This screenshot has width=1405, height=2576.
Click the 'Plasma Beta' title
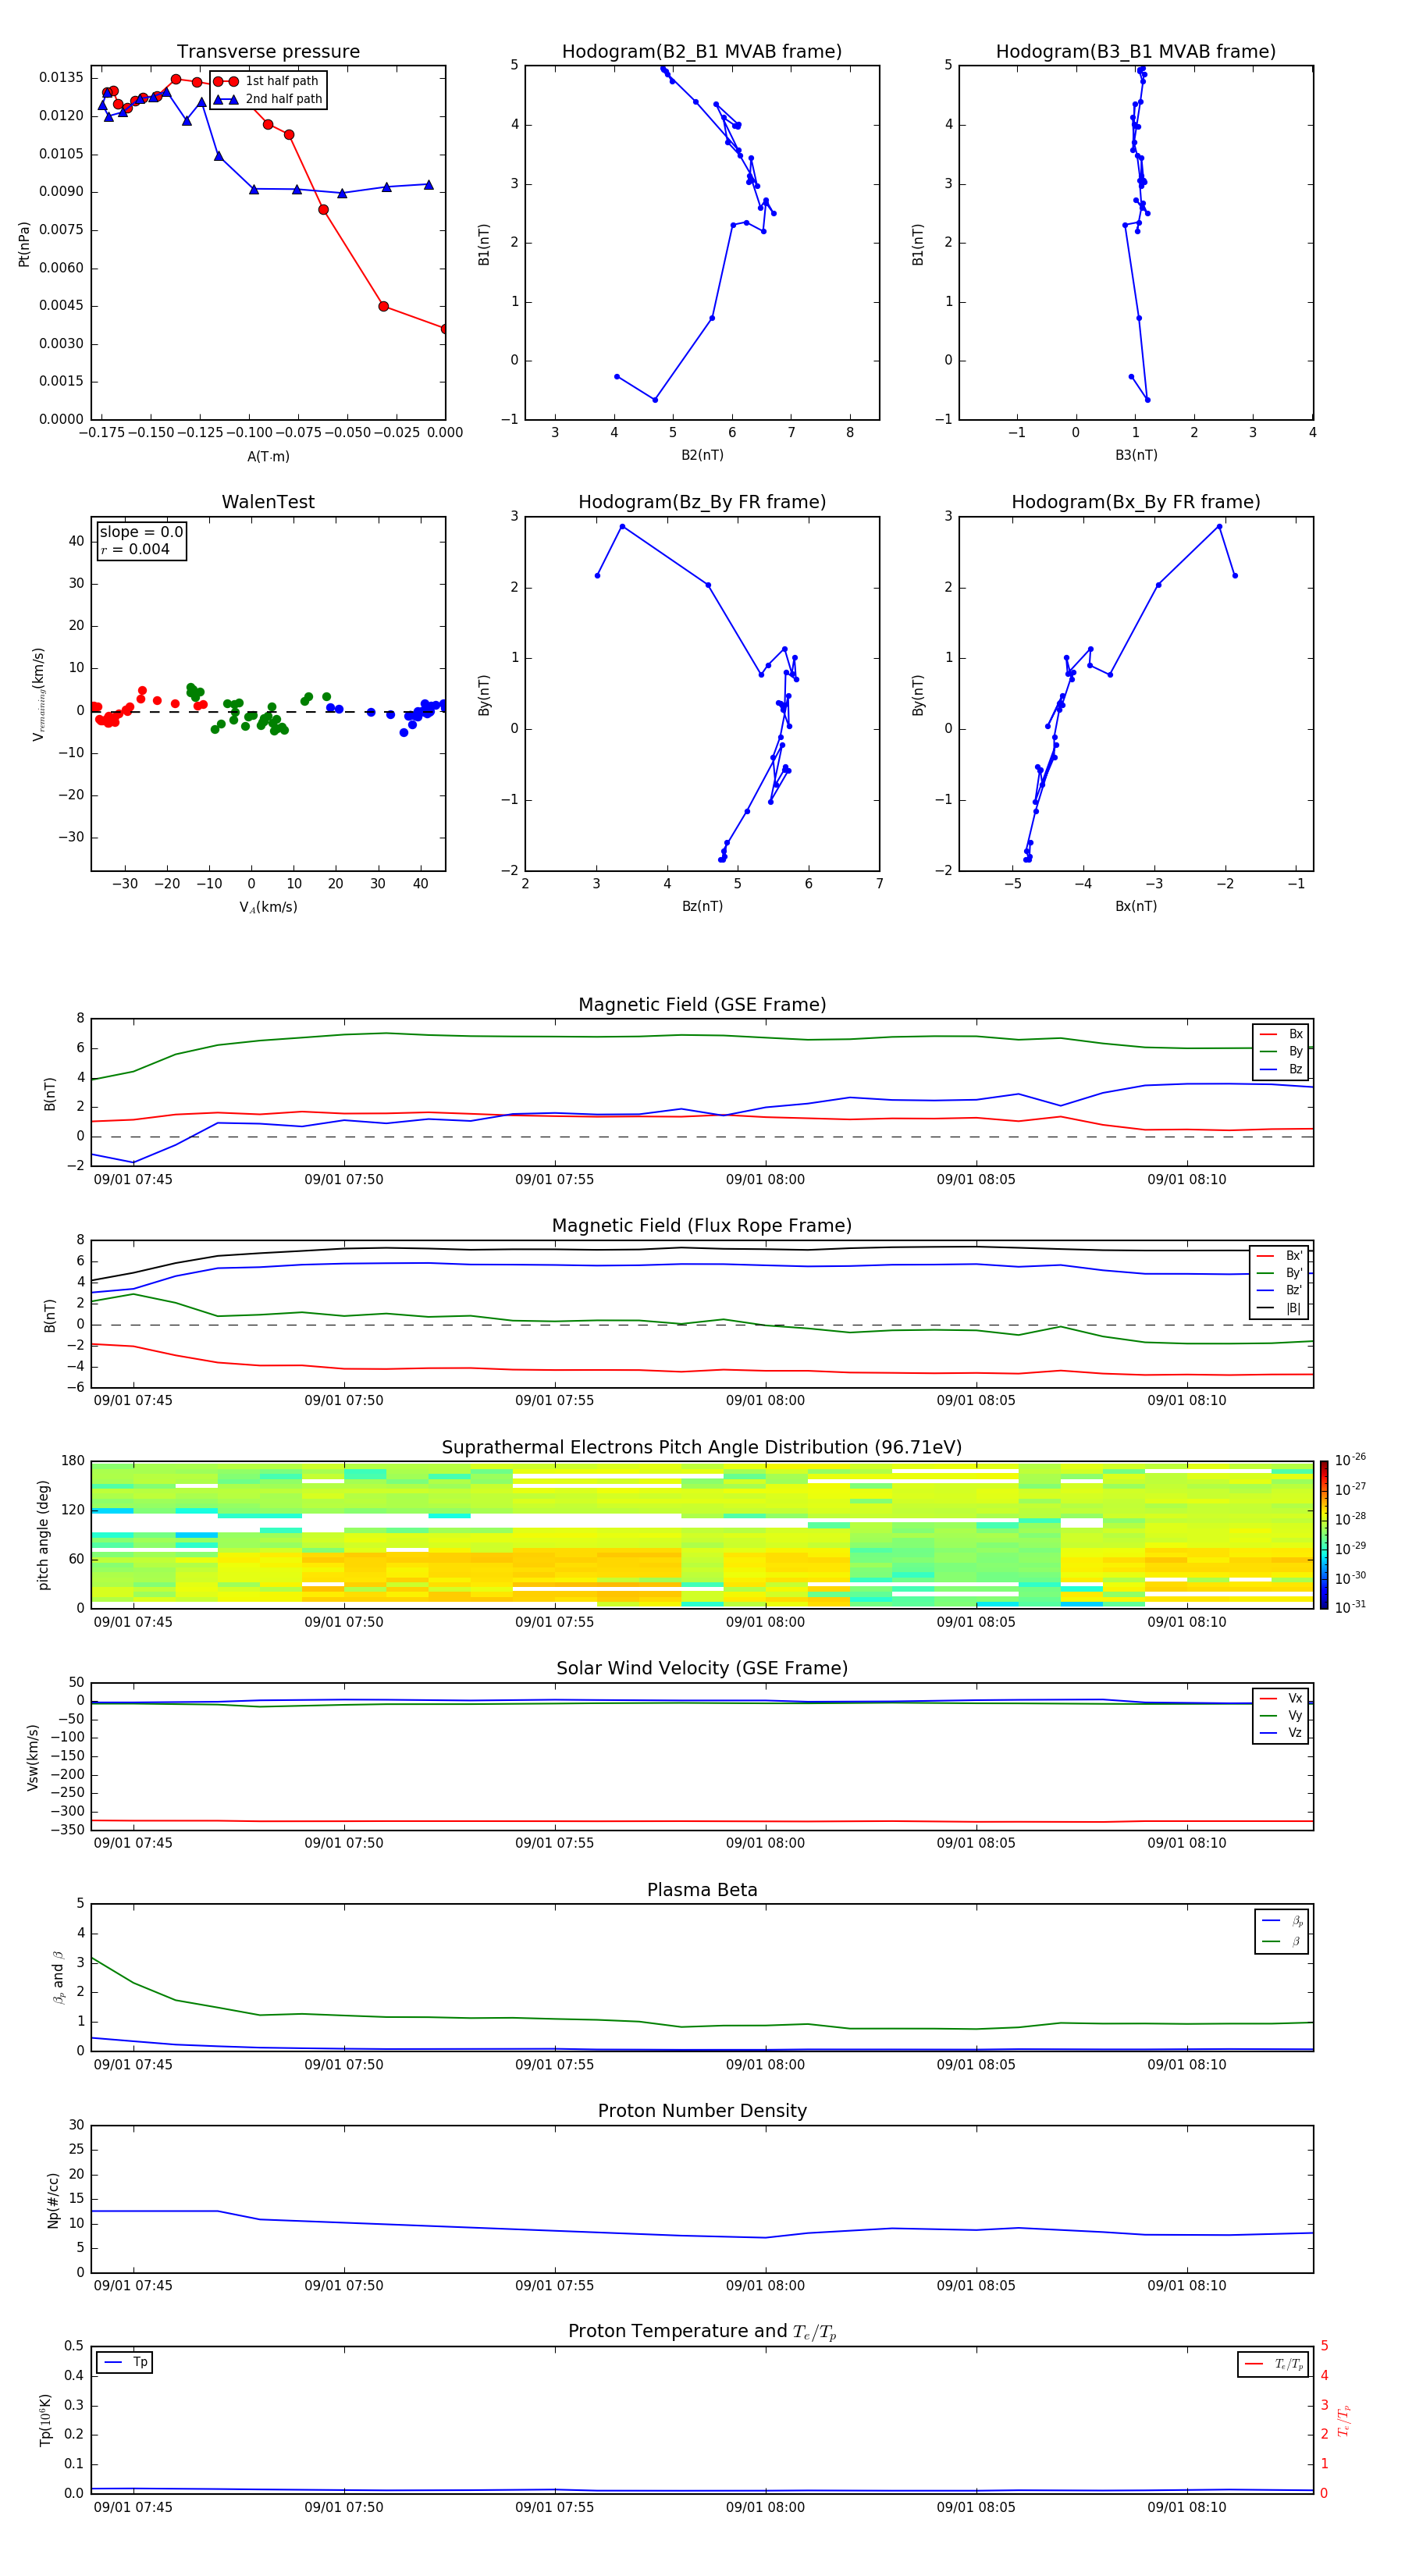pyautogui.click(x=702, y=1890)
